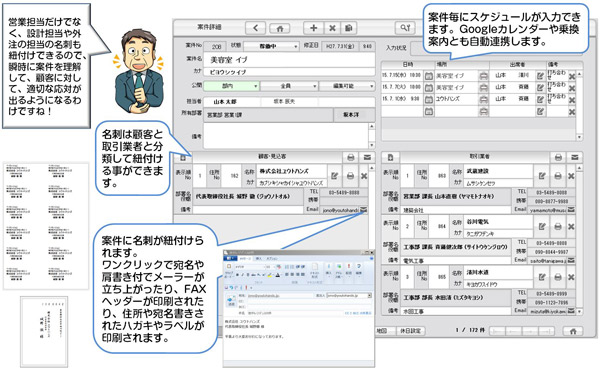The height and width of the screenshot is (372, 600).
Task: Print from the 顧客・見込客 panel header
Action: (351, 157)
